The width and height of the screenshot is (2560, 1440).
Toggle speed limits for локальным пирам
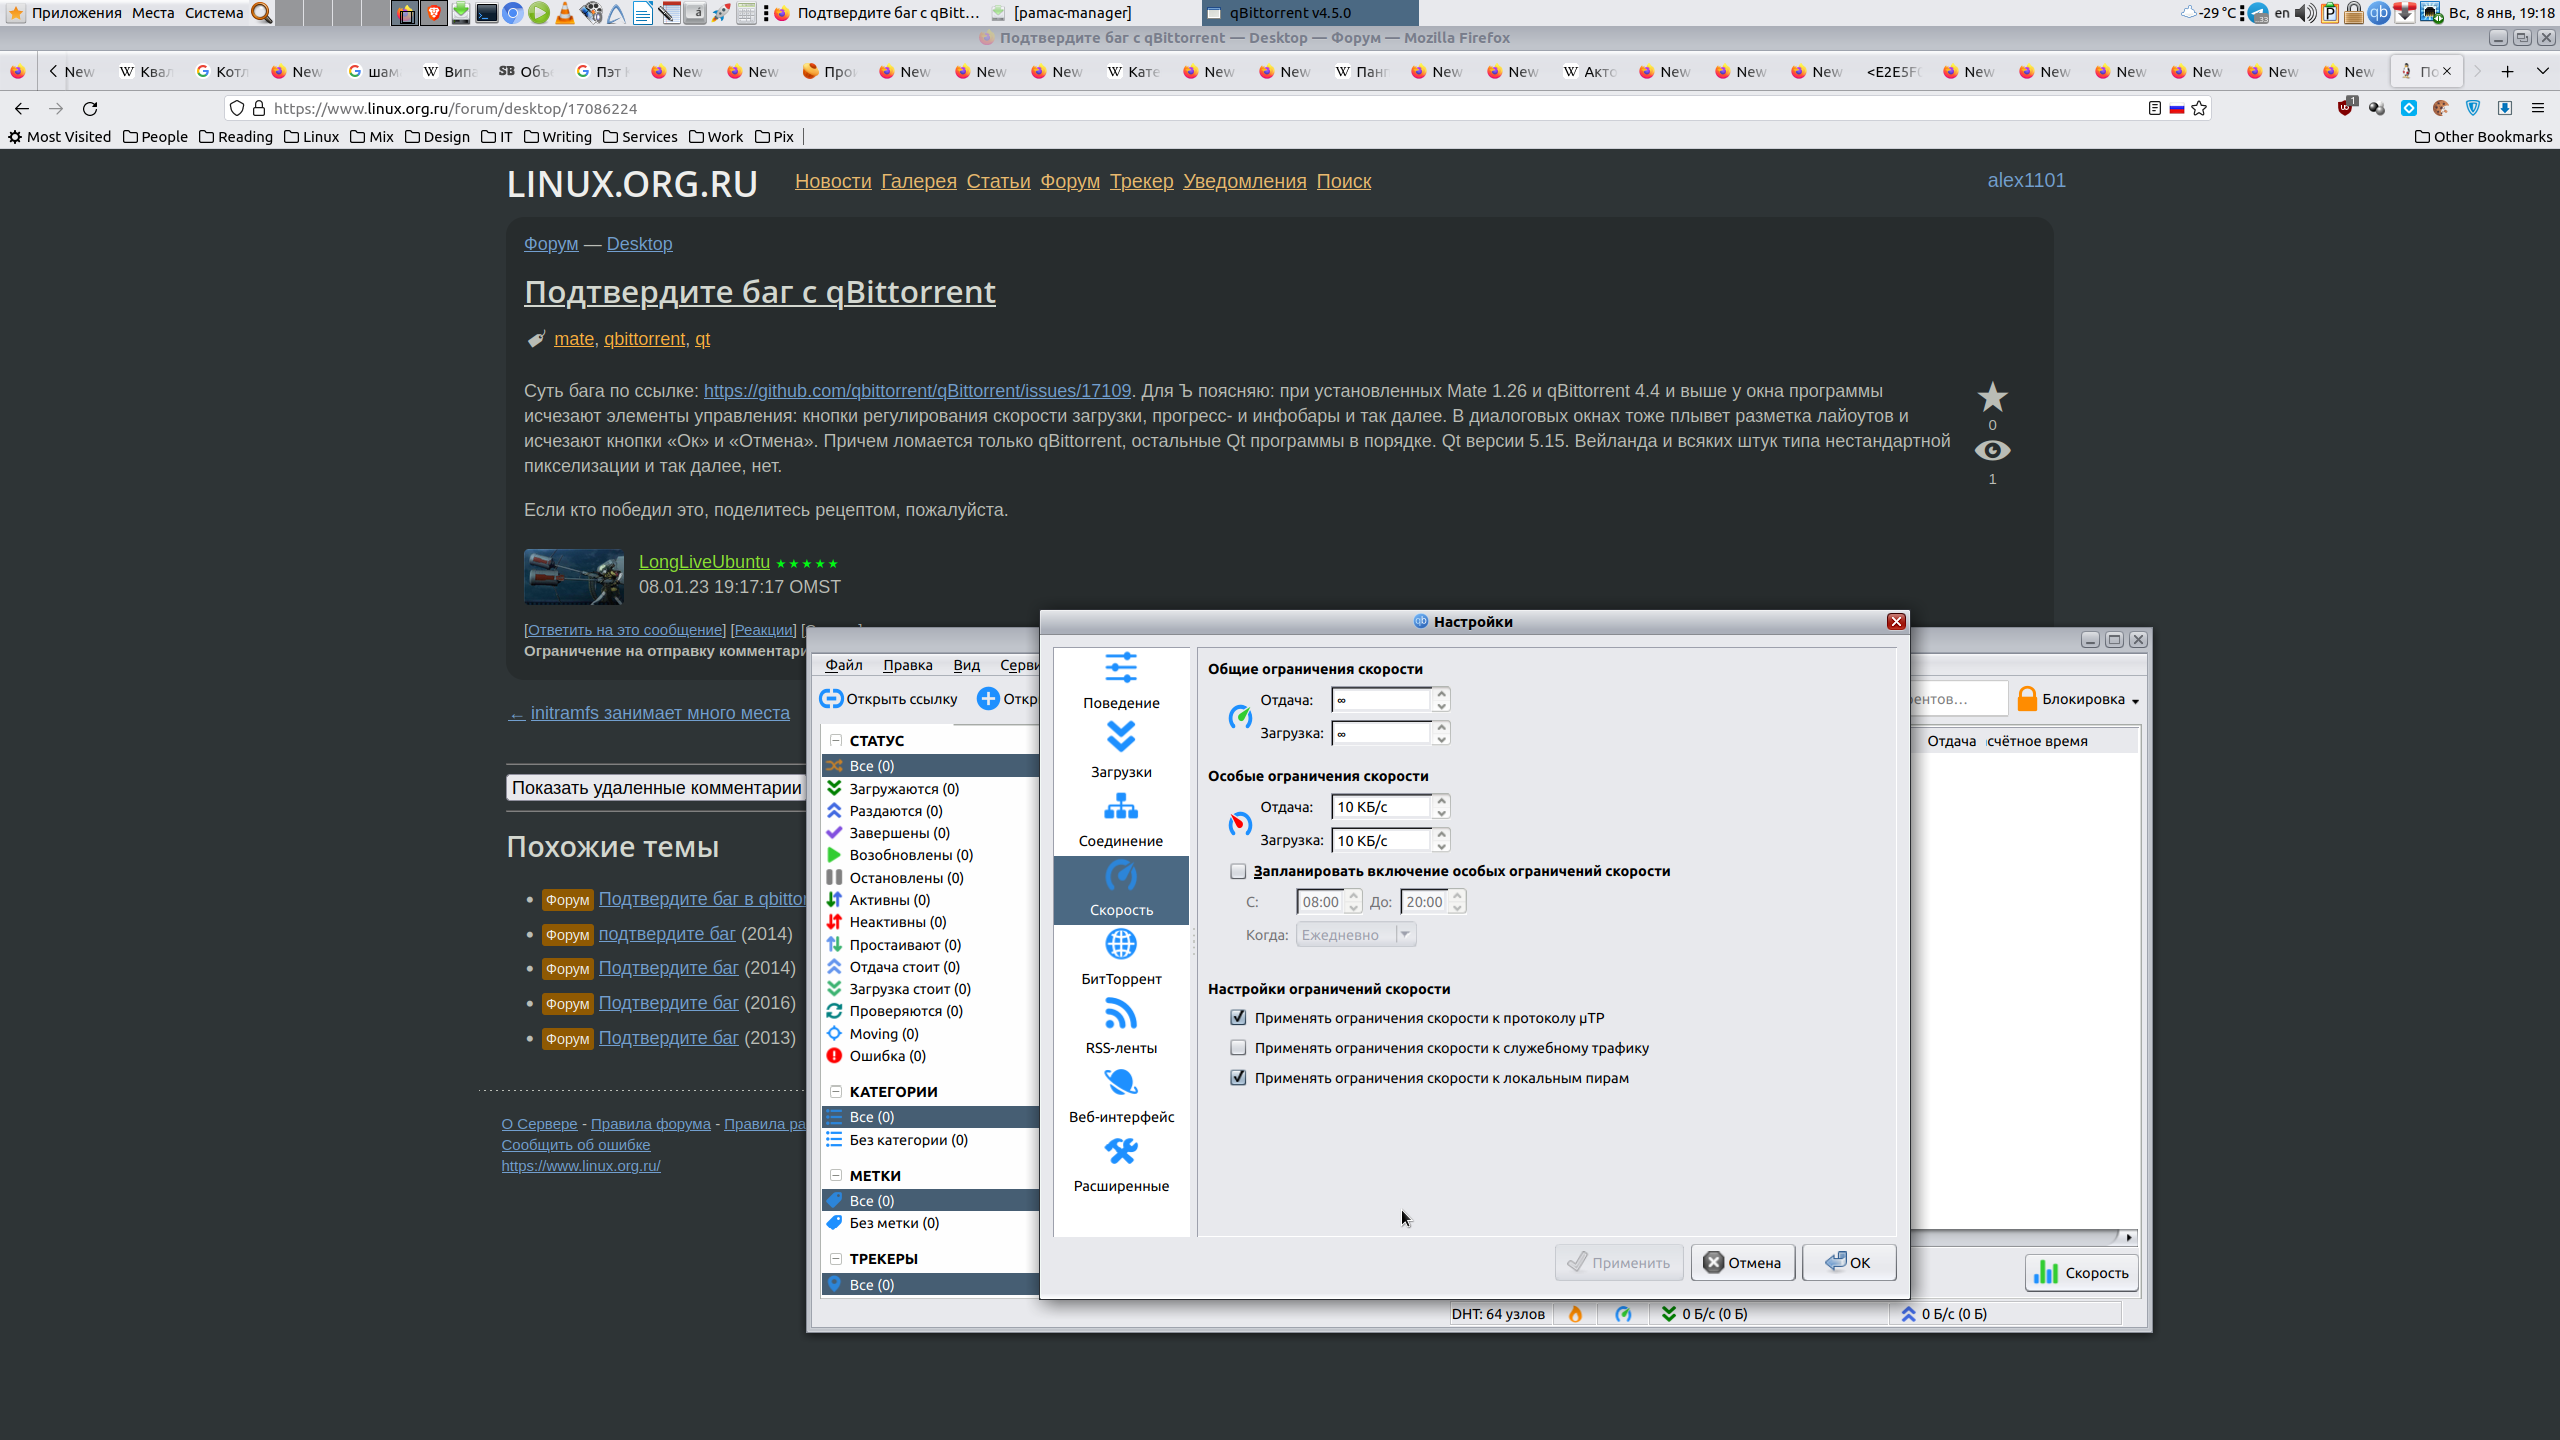1238,1078
